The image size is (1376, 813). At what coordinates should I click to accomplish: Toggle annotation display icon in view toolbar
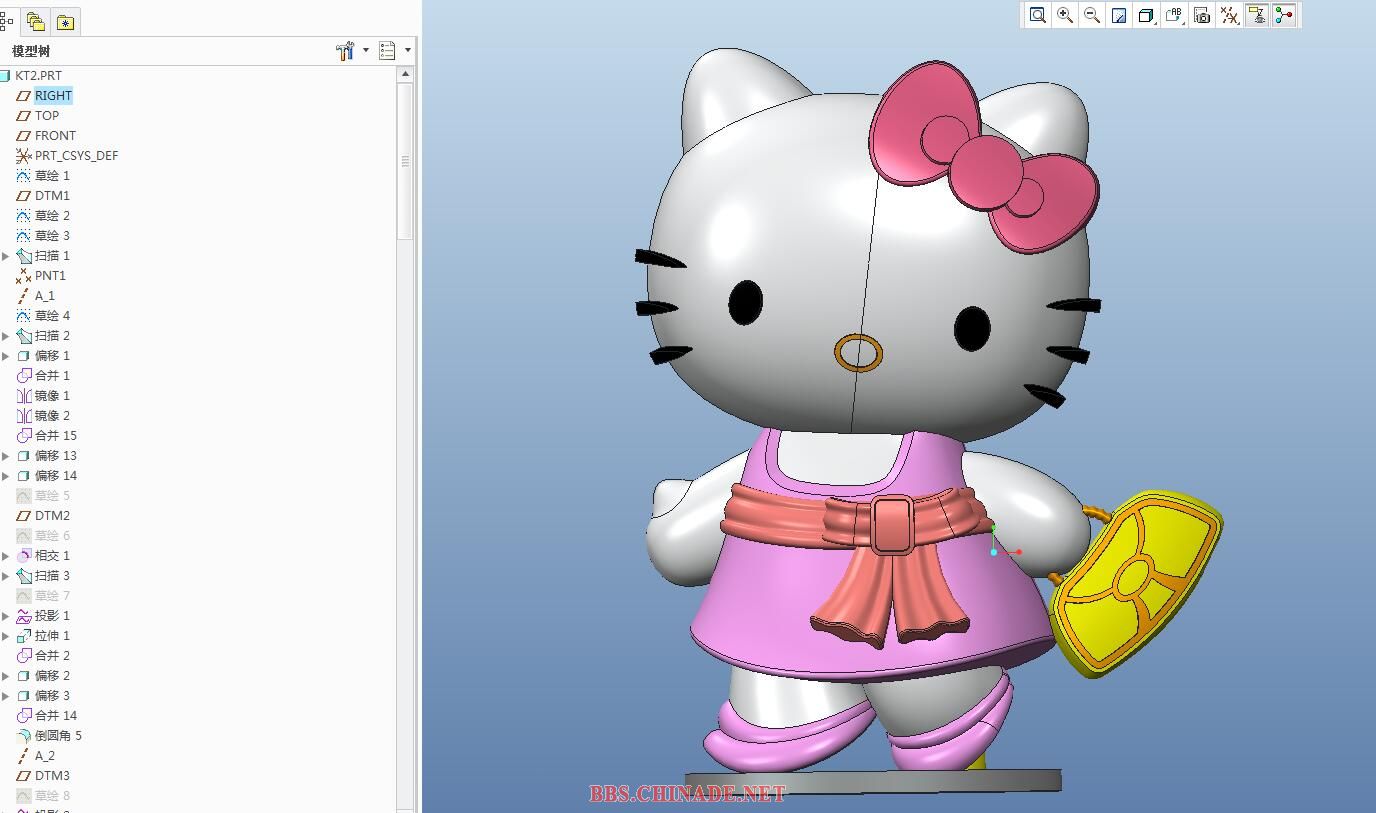(x=1257, y=15)
